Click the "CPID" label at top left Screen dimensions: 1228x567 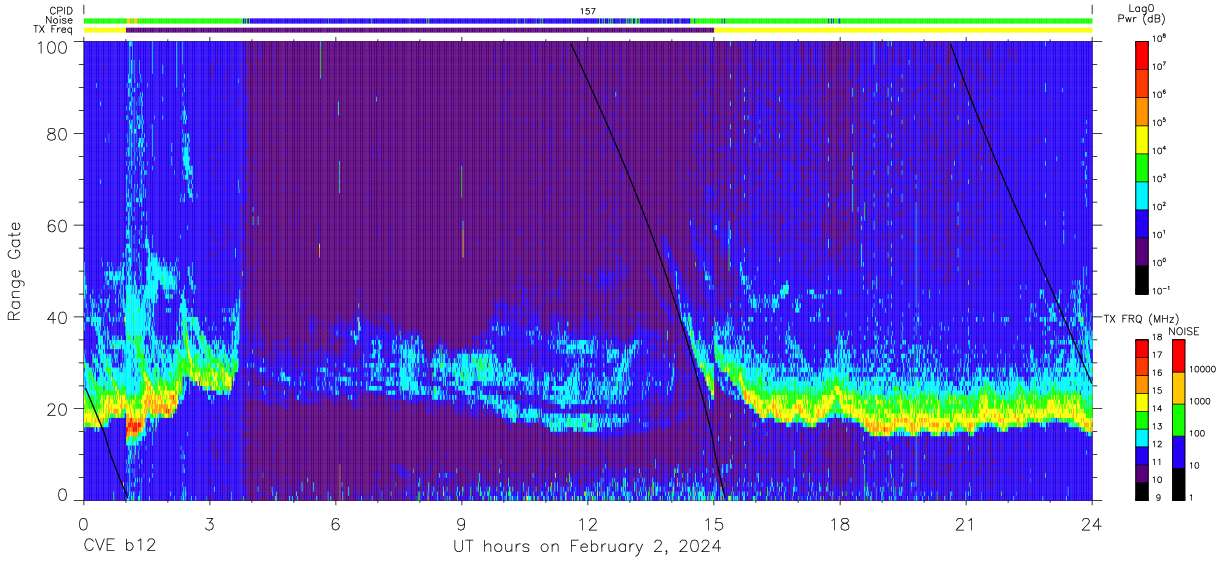coord(62,10)
